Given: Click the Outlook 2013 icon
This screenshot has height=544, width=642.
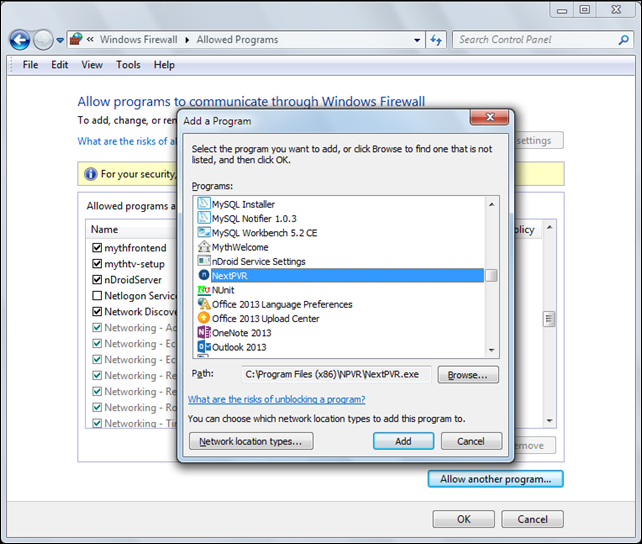Looking at the screenshot, I should pos(204,347).
